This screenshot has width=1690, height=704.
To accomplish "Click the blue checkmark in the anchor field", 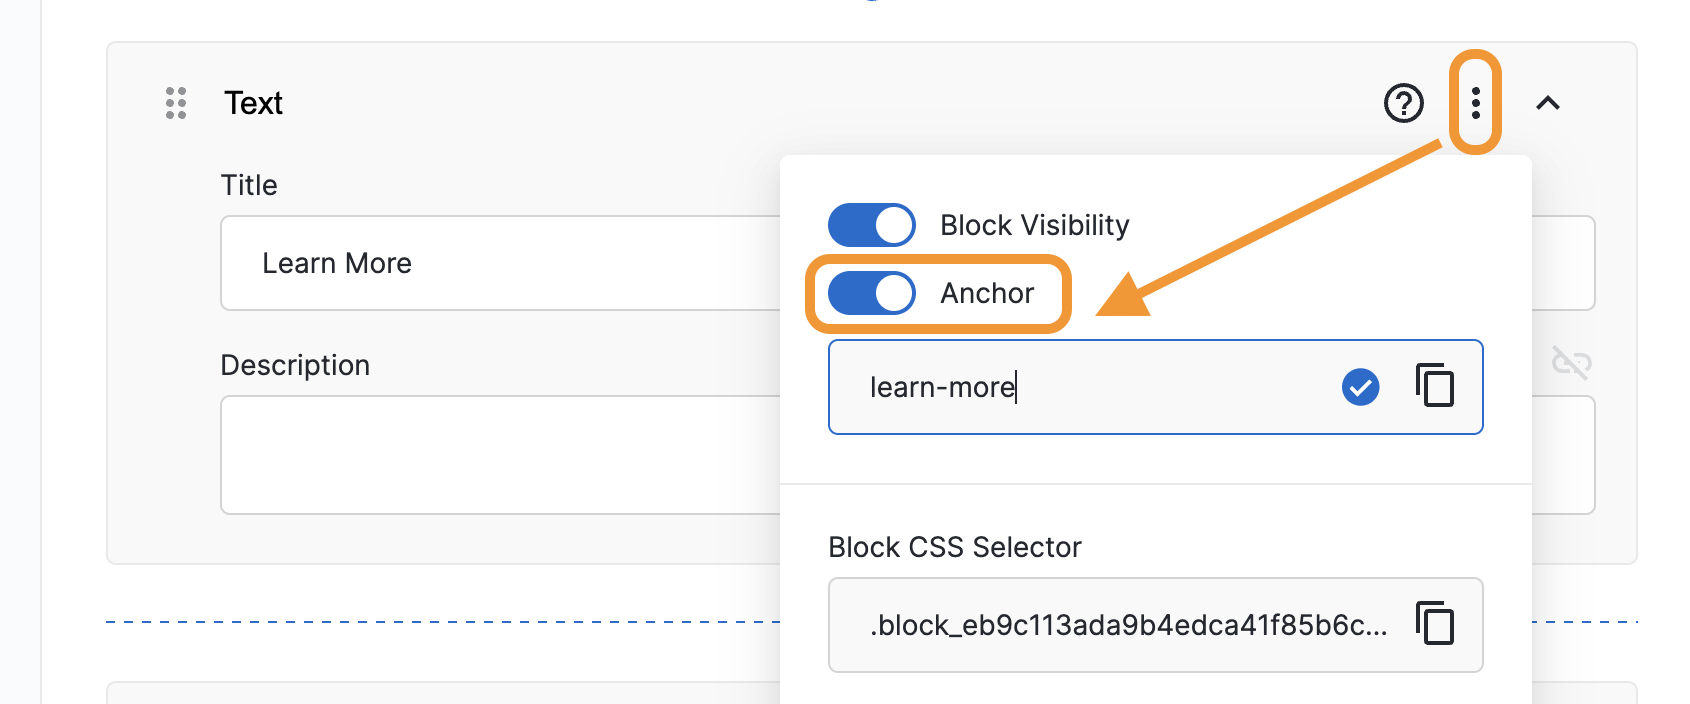I will [x=1360, y=387].
